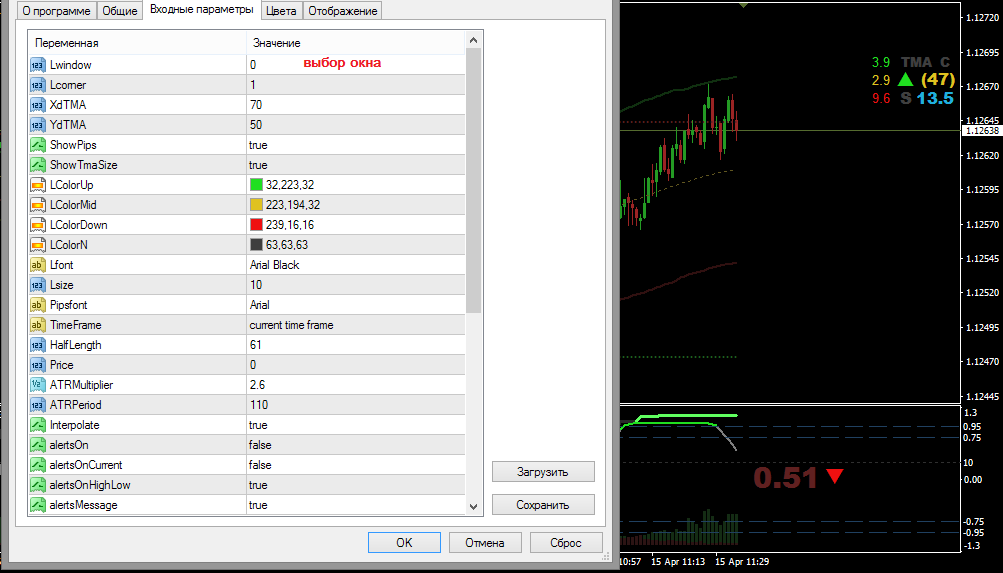Viewport: 1003px width, 573px height.
Task: Click the alertsOnHighLow value true
Action: tap(258, 485)
